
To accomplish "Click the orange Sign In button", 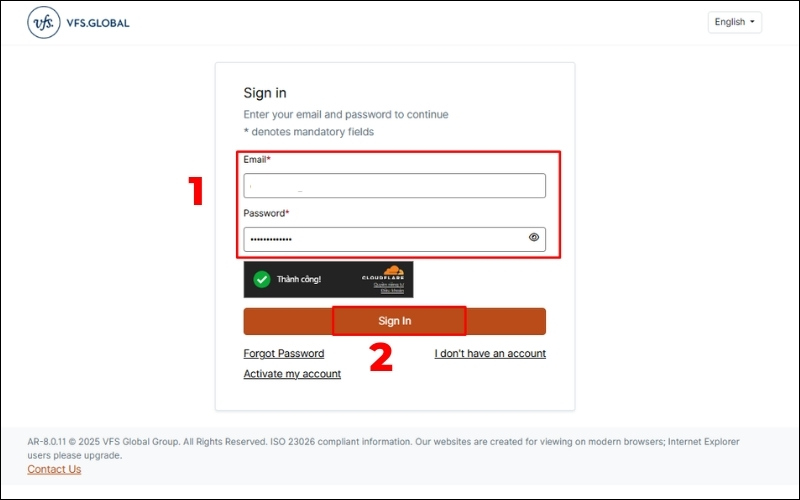I will 394,321.
